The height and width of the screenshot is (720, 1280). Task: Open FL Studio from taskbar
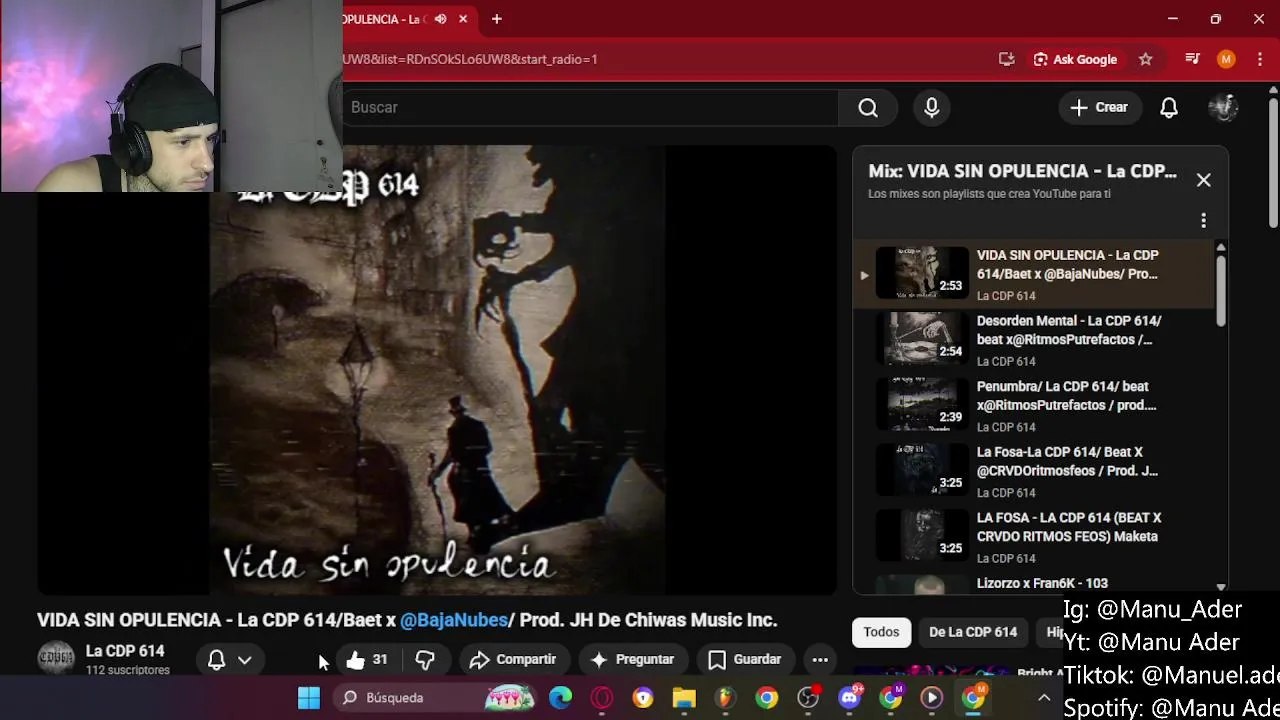tap(725, 698)
